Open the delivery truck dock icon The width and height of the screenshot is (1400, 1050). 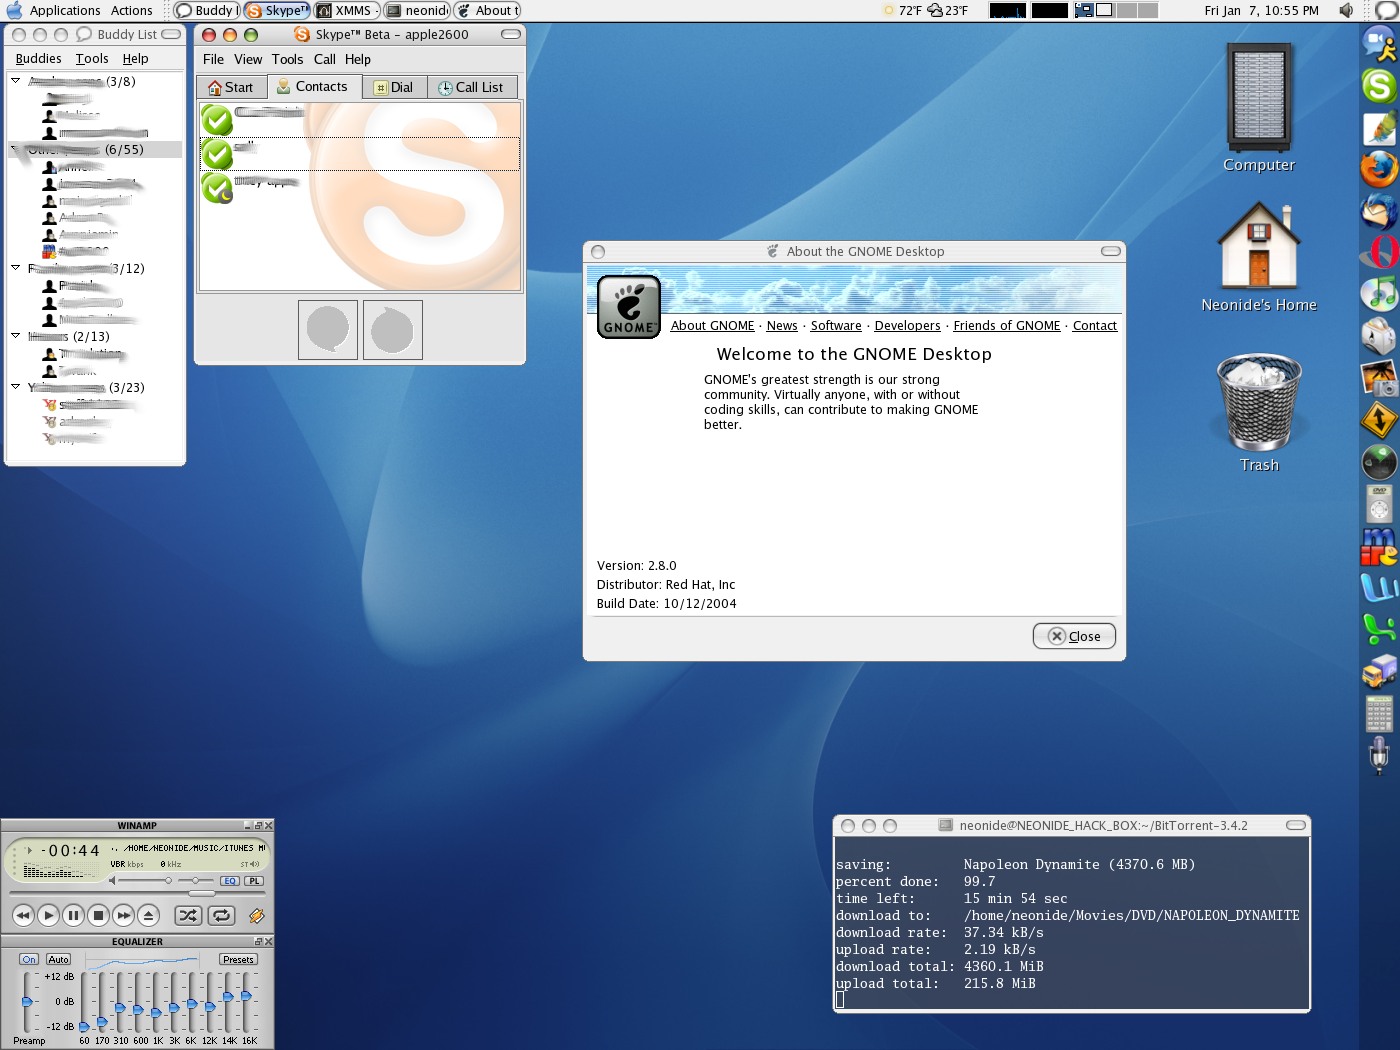[1379, 671]
